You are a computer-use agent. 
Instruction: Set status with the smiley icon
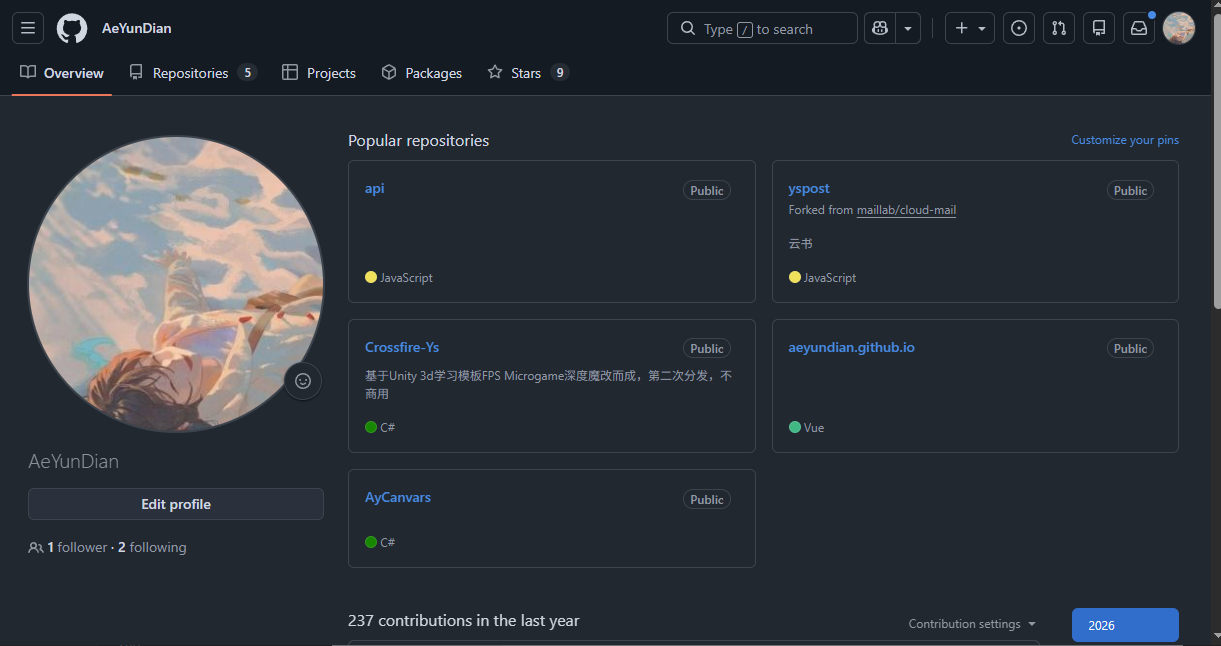(x=303, y=381)
